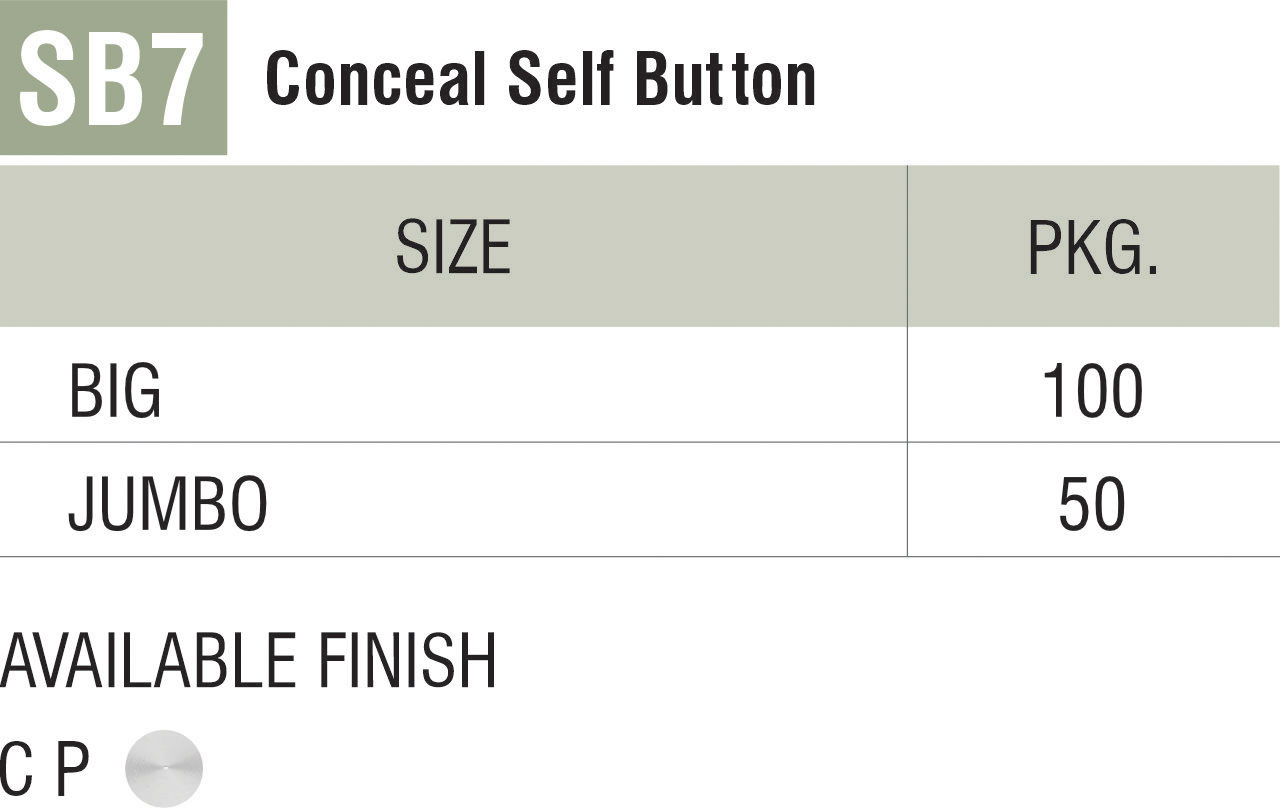This screenshot has width=1280, height=808.
Task: Click the letter C in the finish code
Action: coord(16,769)
